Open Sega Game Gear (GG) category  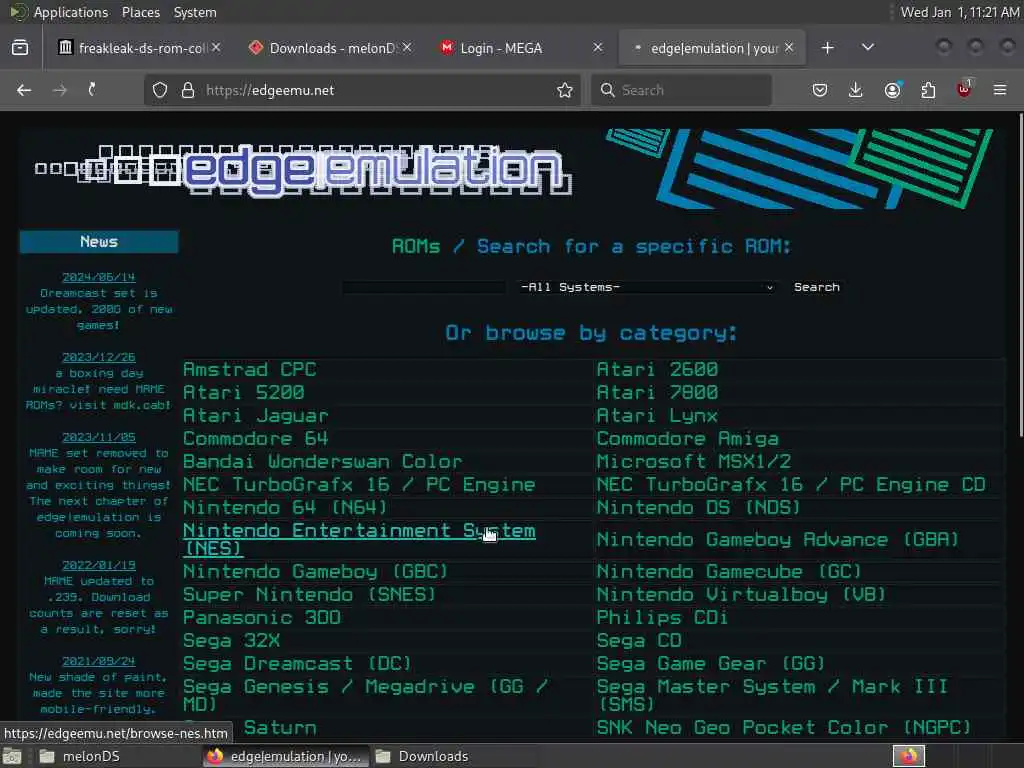coord(711,664)
